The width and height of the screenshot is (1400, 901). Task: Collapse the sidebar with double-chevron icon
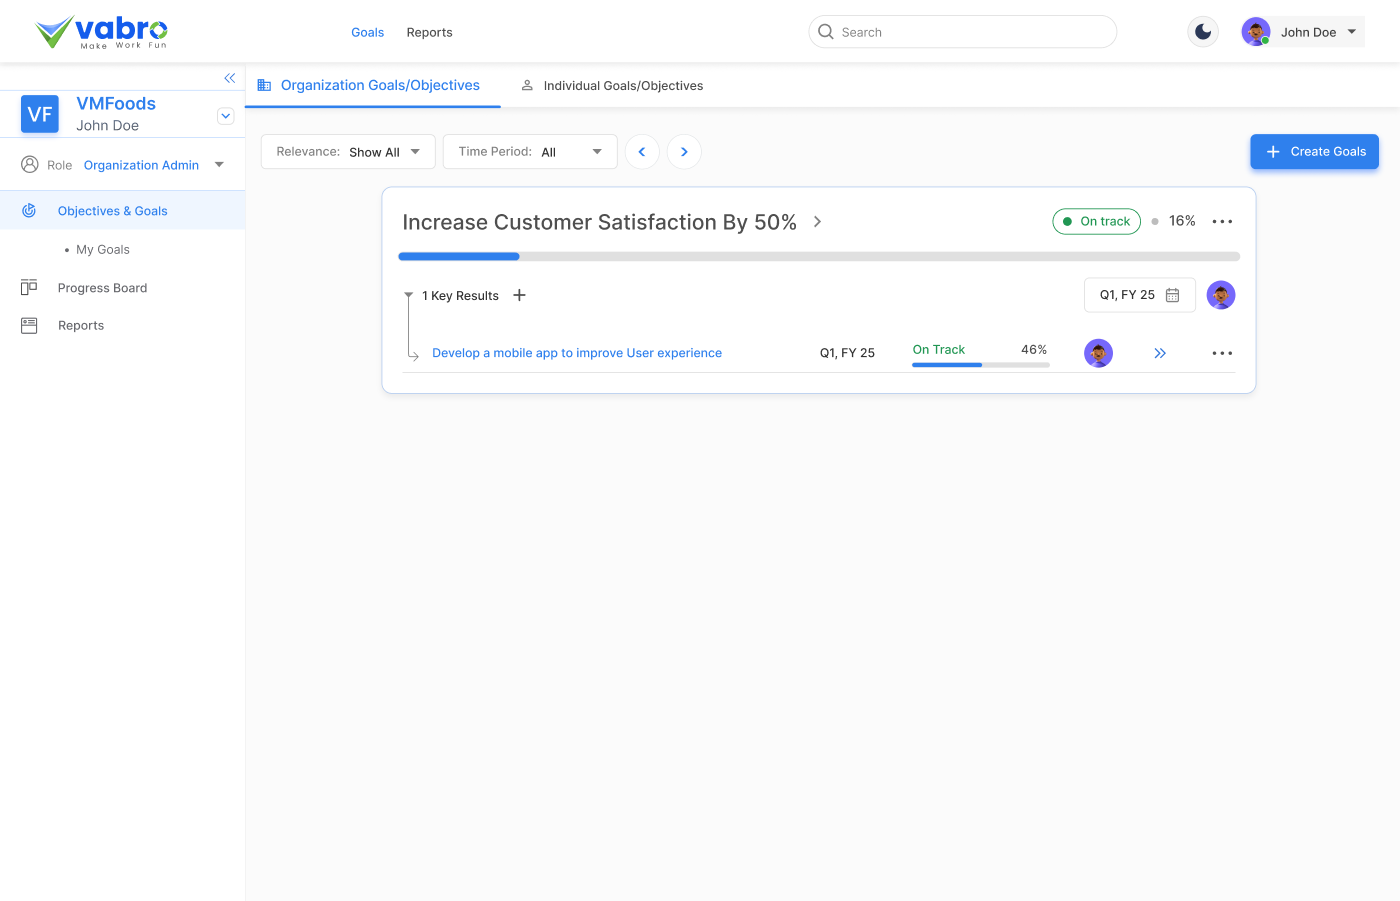(230, 78)
